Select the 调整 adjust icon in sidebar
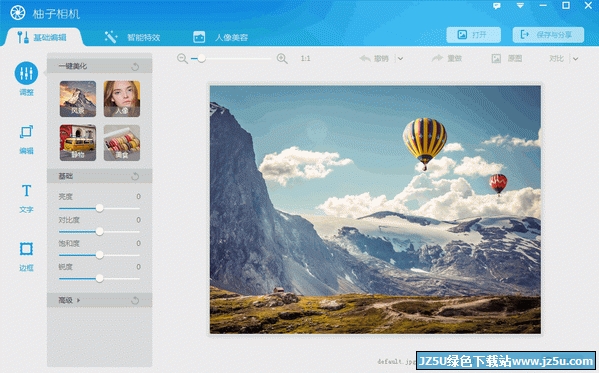The width and height of the screenshot is (599, 373). pos(26,73)
